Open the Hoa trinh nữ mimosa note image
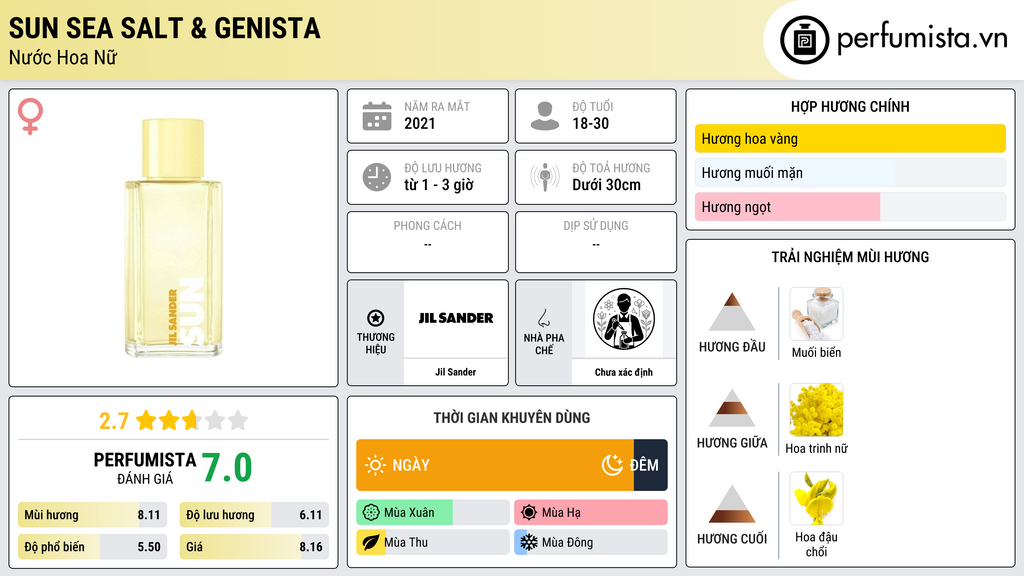The image size is (1024, 576). pos(816,409)
